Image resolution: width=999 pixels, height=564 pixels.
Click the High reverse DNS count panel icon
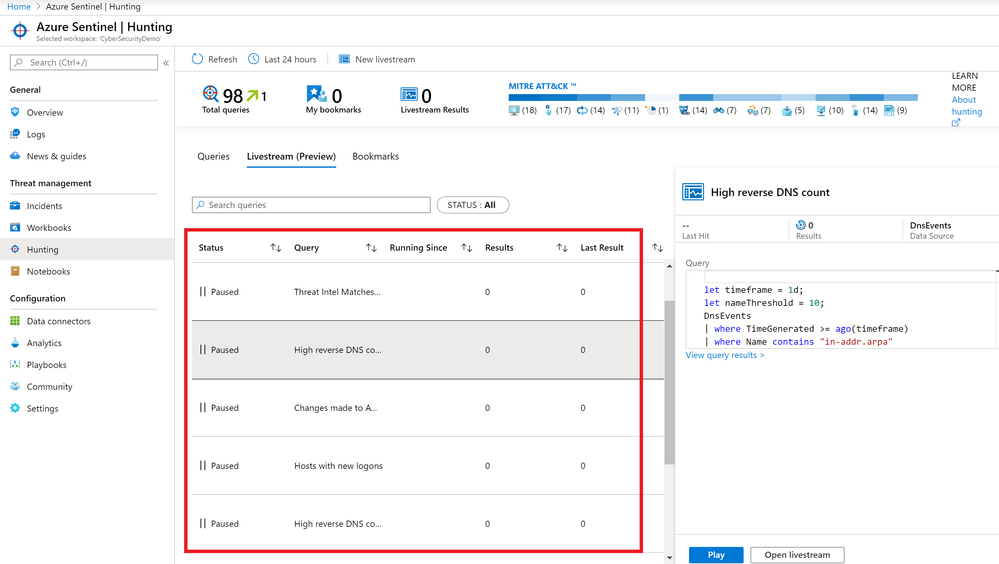[693, 192]
